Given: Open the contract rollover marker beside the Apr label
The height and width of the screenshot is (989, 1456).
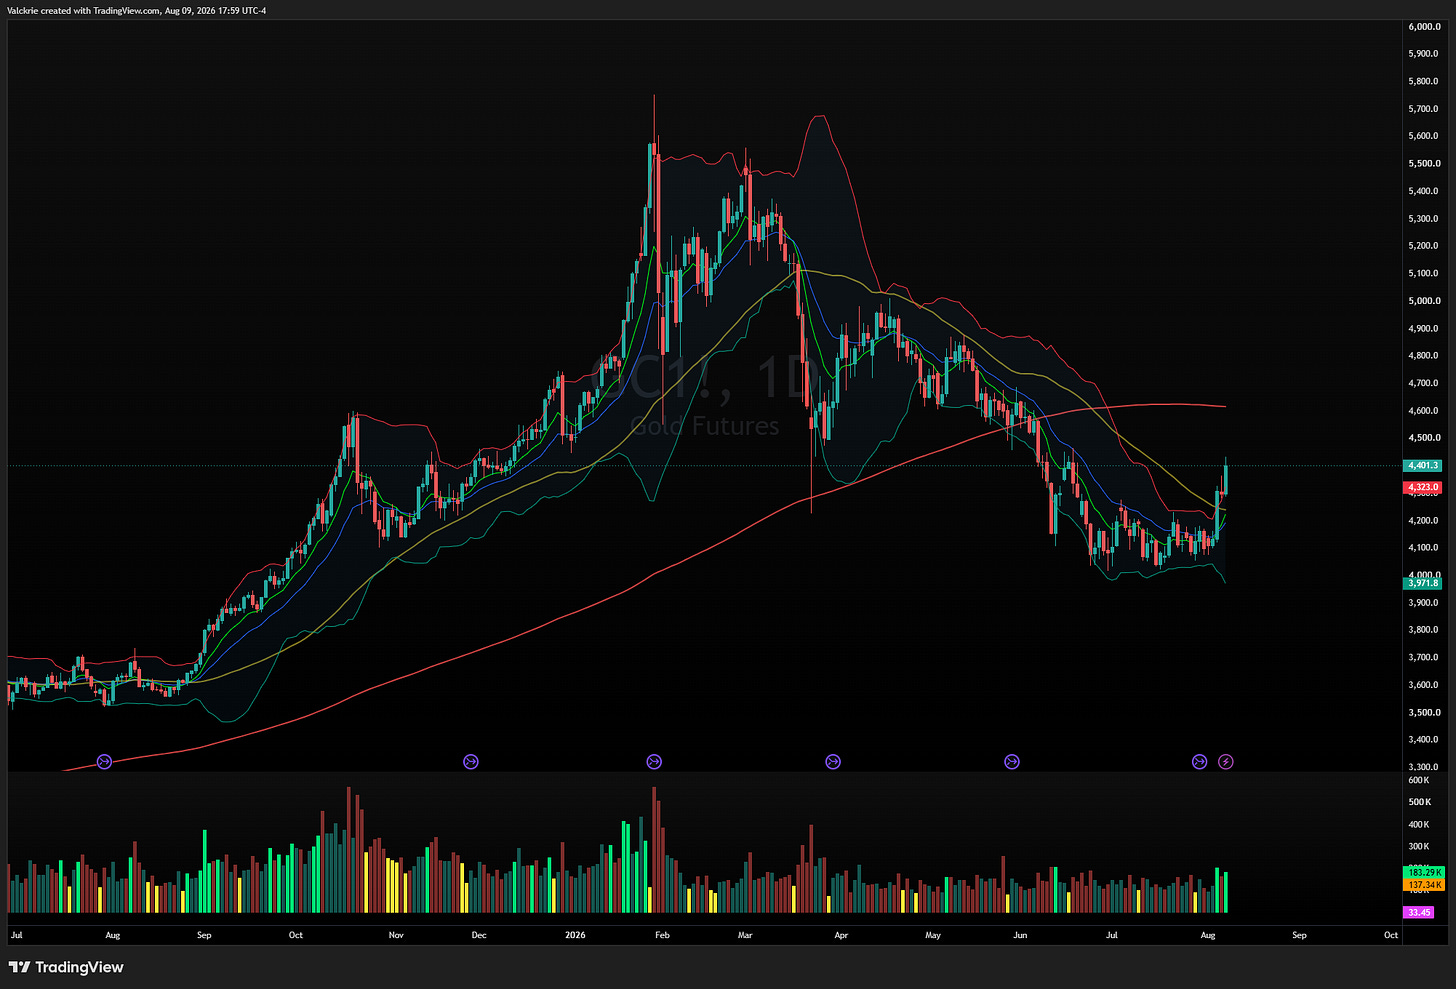Looking at the screenshot, I should [833, 762].
